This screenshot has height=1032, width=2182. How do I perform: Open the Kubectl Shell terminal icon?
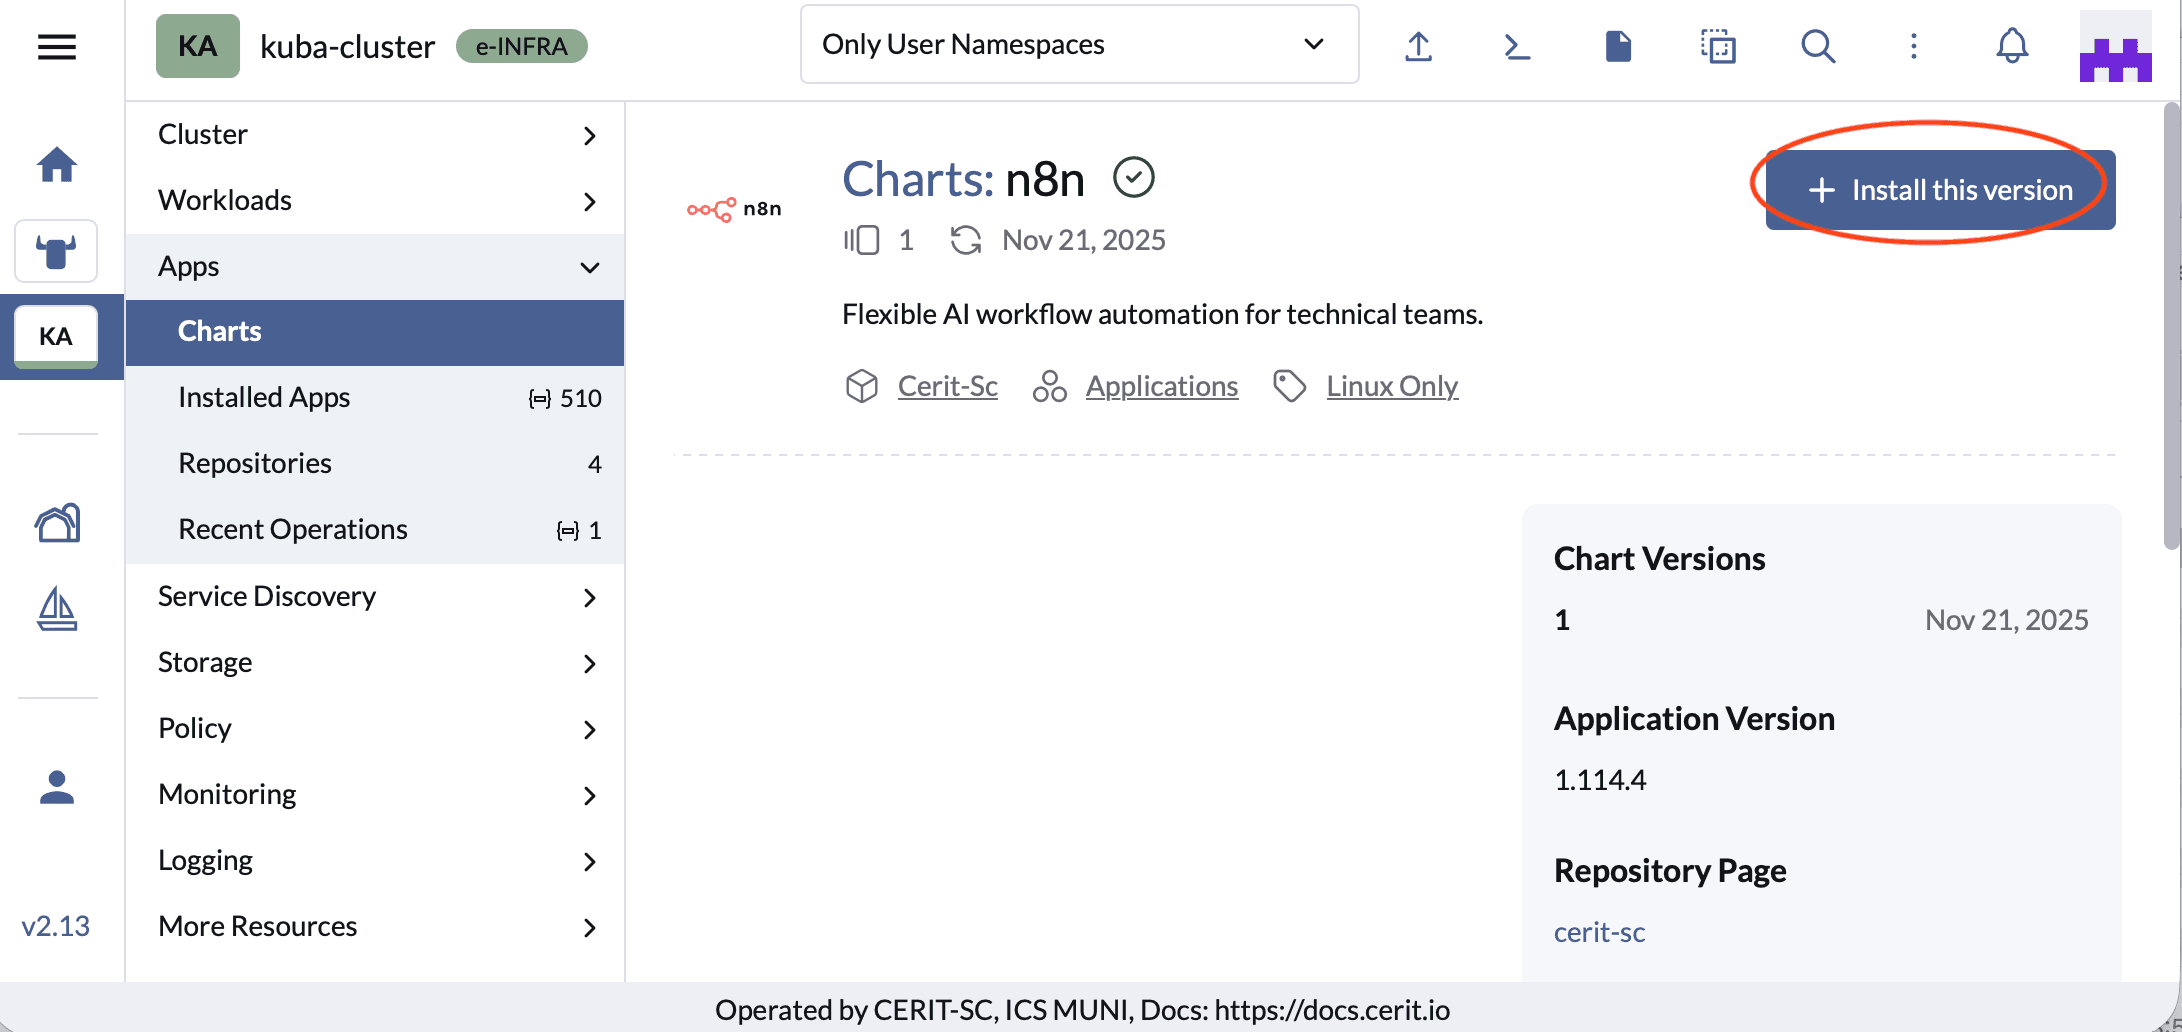click(1517, 46)
